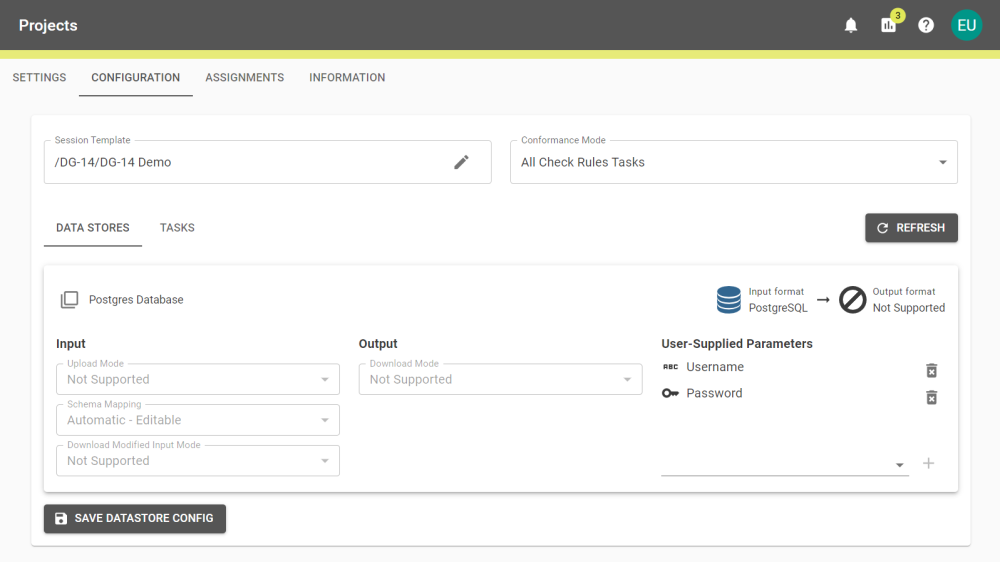Image resolution: width=1000 pixels, height=562 pixels.
Task: Switch to the Information tab
Action: pos(347,77)
